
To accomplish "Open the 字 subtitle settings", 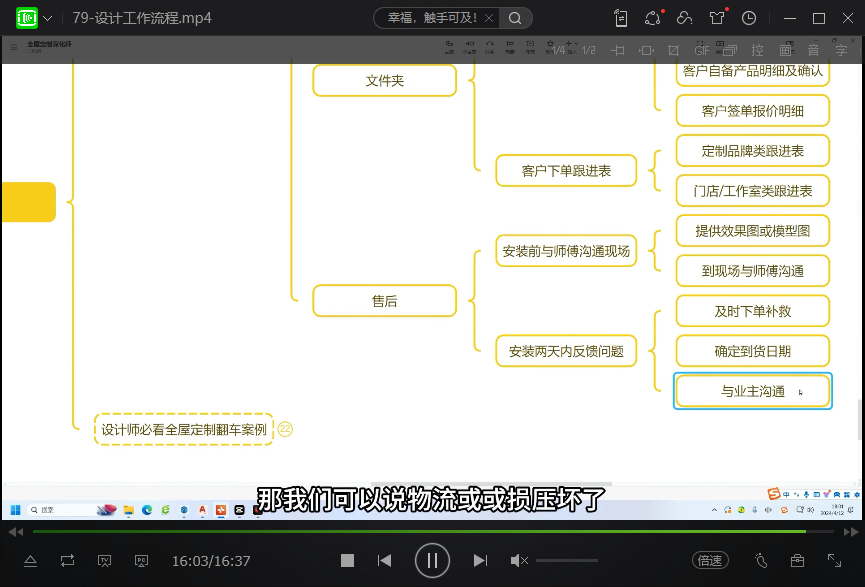I will pyautogui.click(x=842, y=50).
